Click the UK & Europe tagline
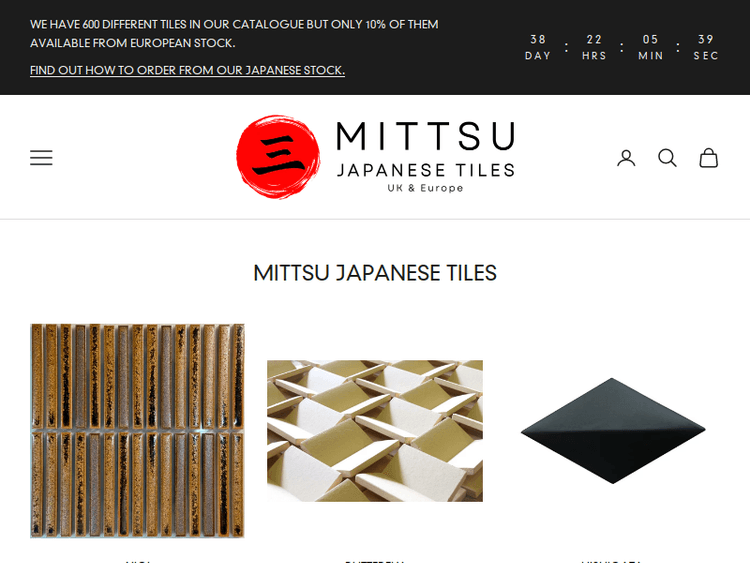This screenshot has width=750, height=563. tap(425, 188)
